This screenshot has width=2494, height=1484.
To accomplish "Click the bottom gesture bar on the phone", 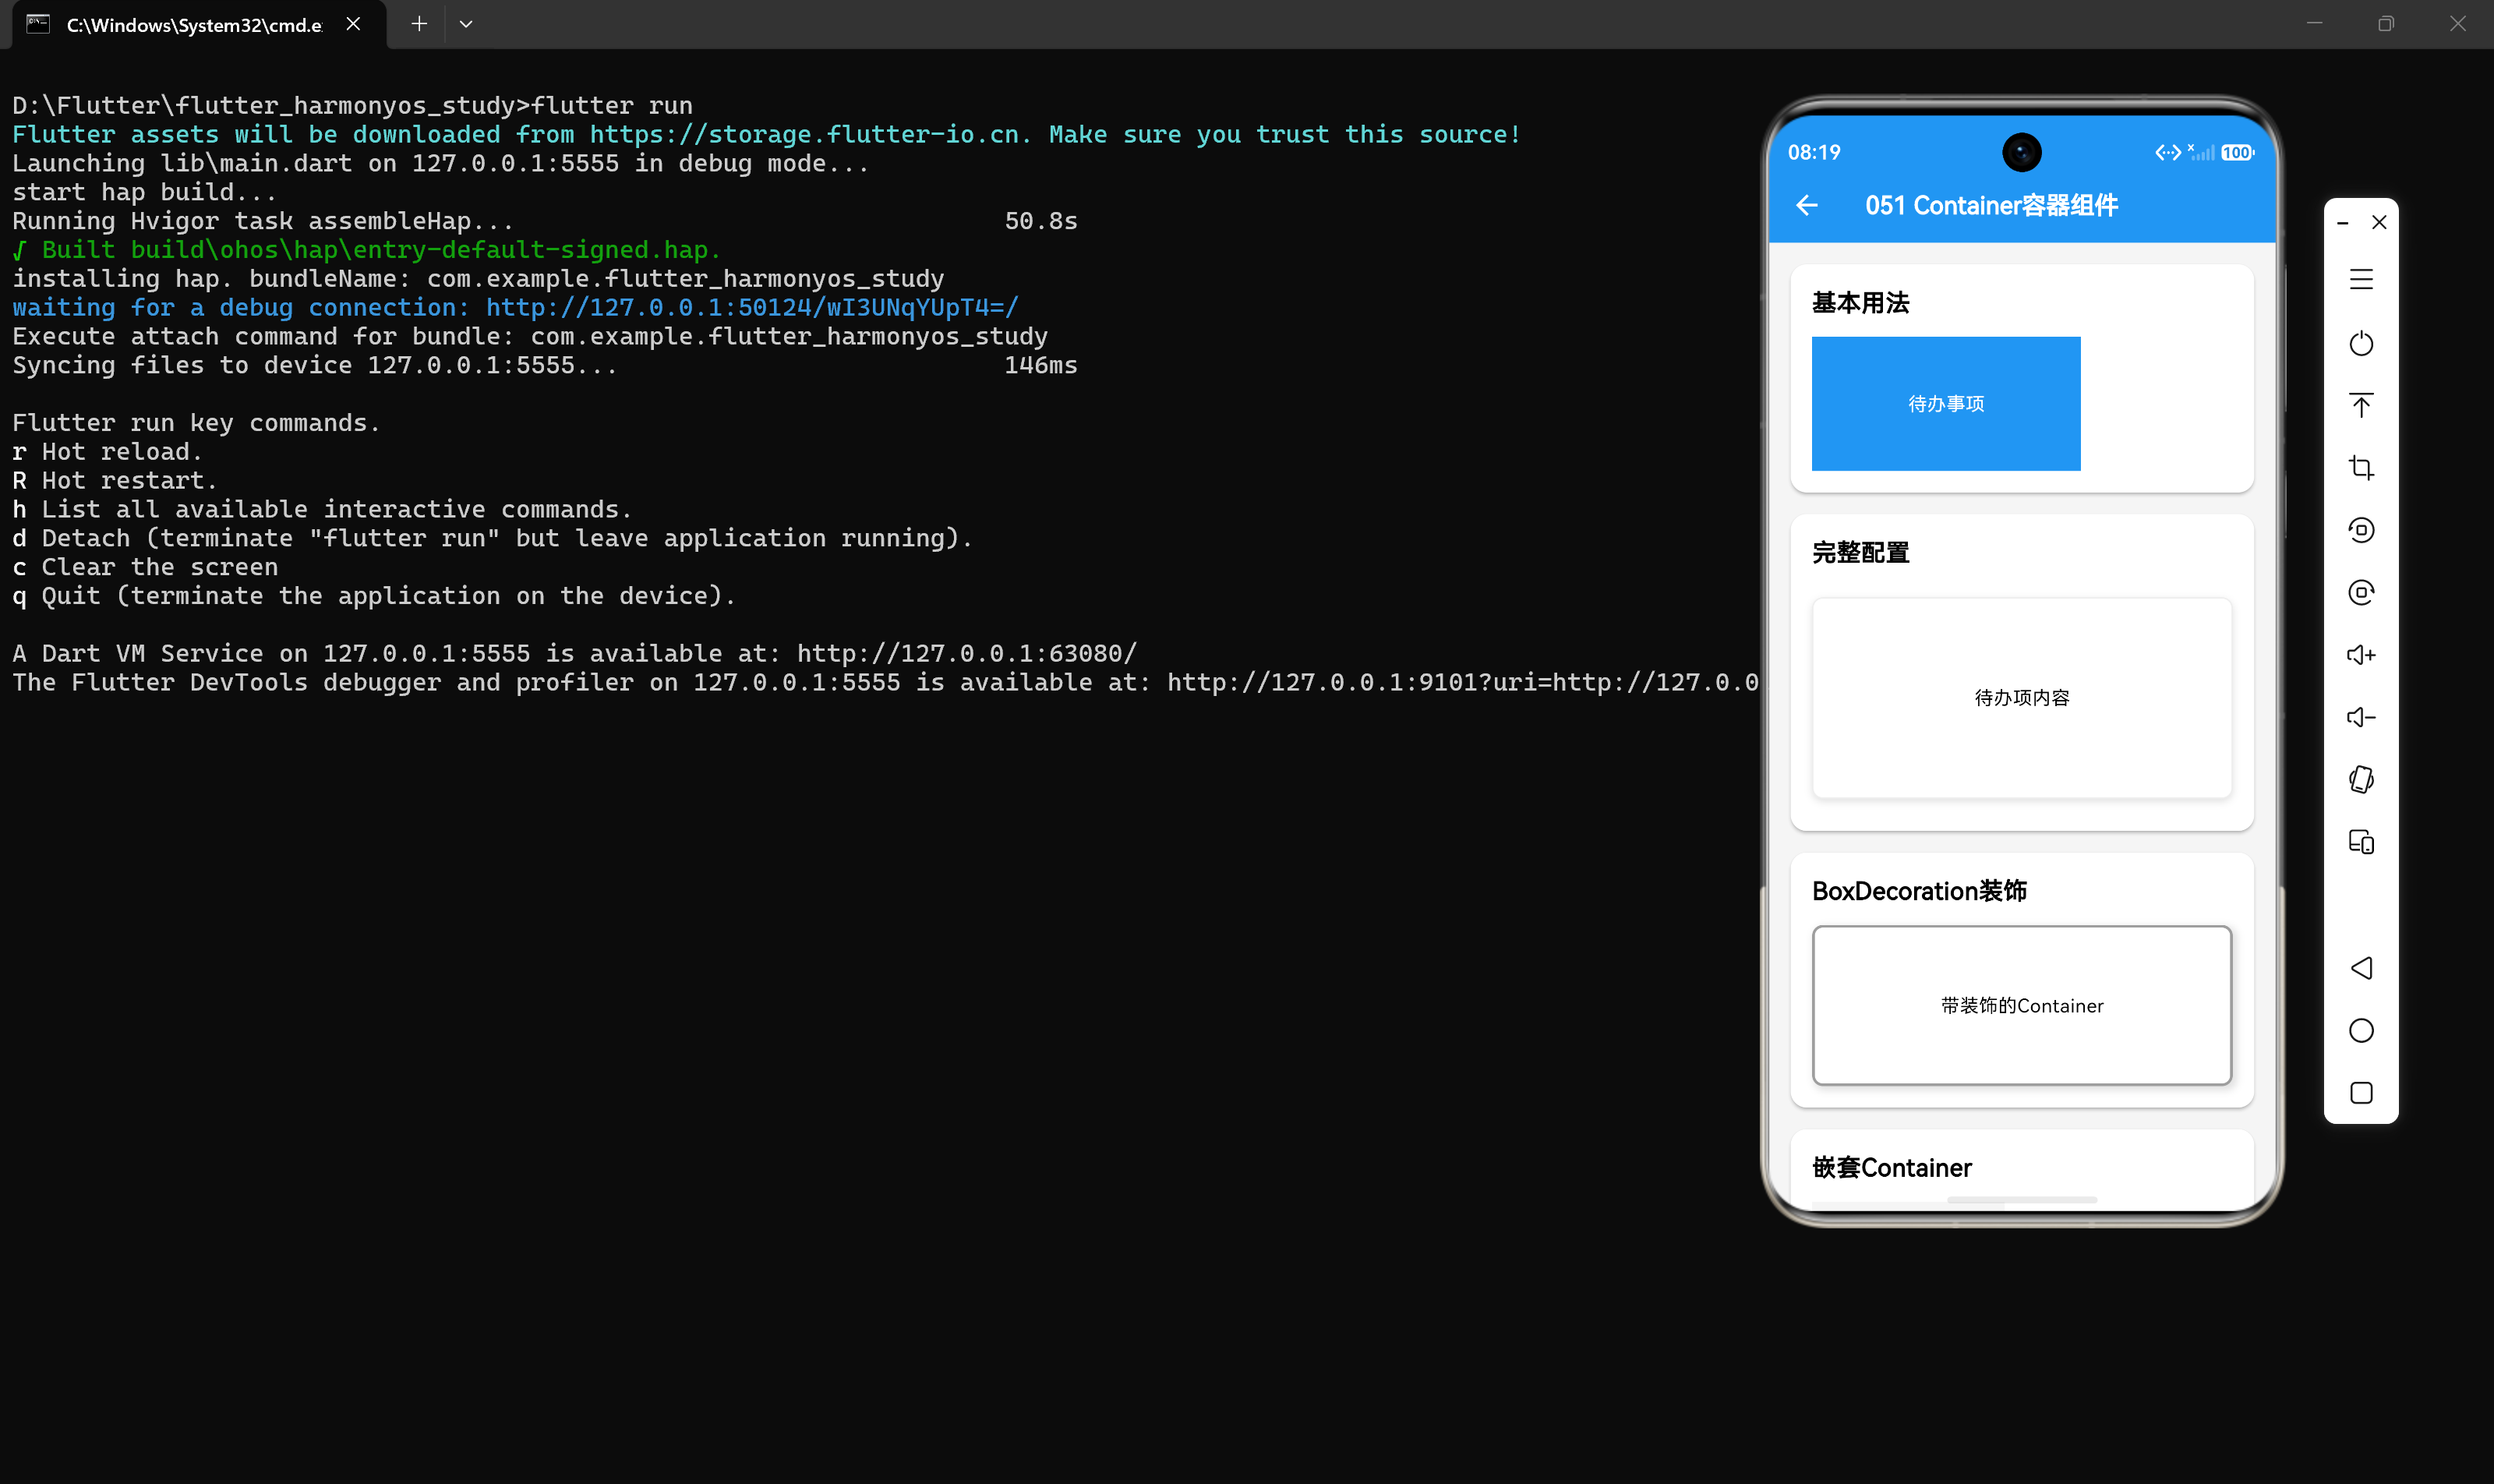I will click(2021, 1199).
